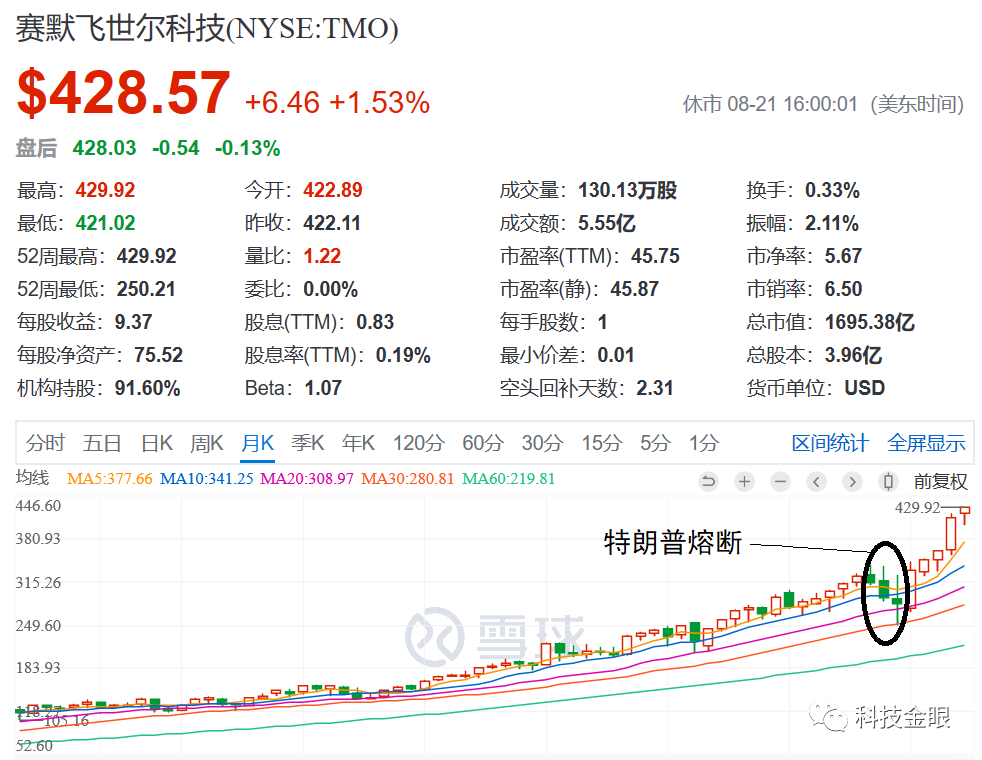Click the undo/reset chart icon
The width and height of the screenshot is (982, 760).
(x=708, y=481)
